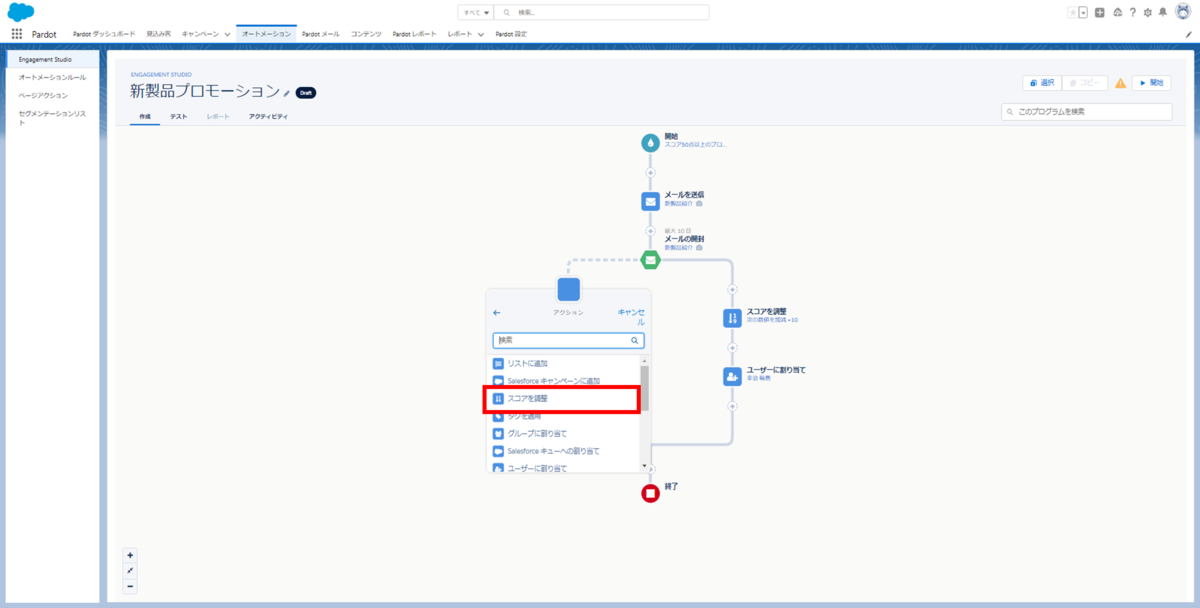The height and width of the screenshot is (608, 1200).
Task: Expand the レポート nav chevron
Action: 481,34
